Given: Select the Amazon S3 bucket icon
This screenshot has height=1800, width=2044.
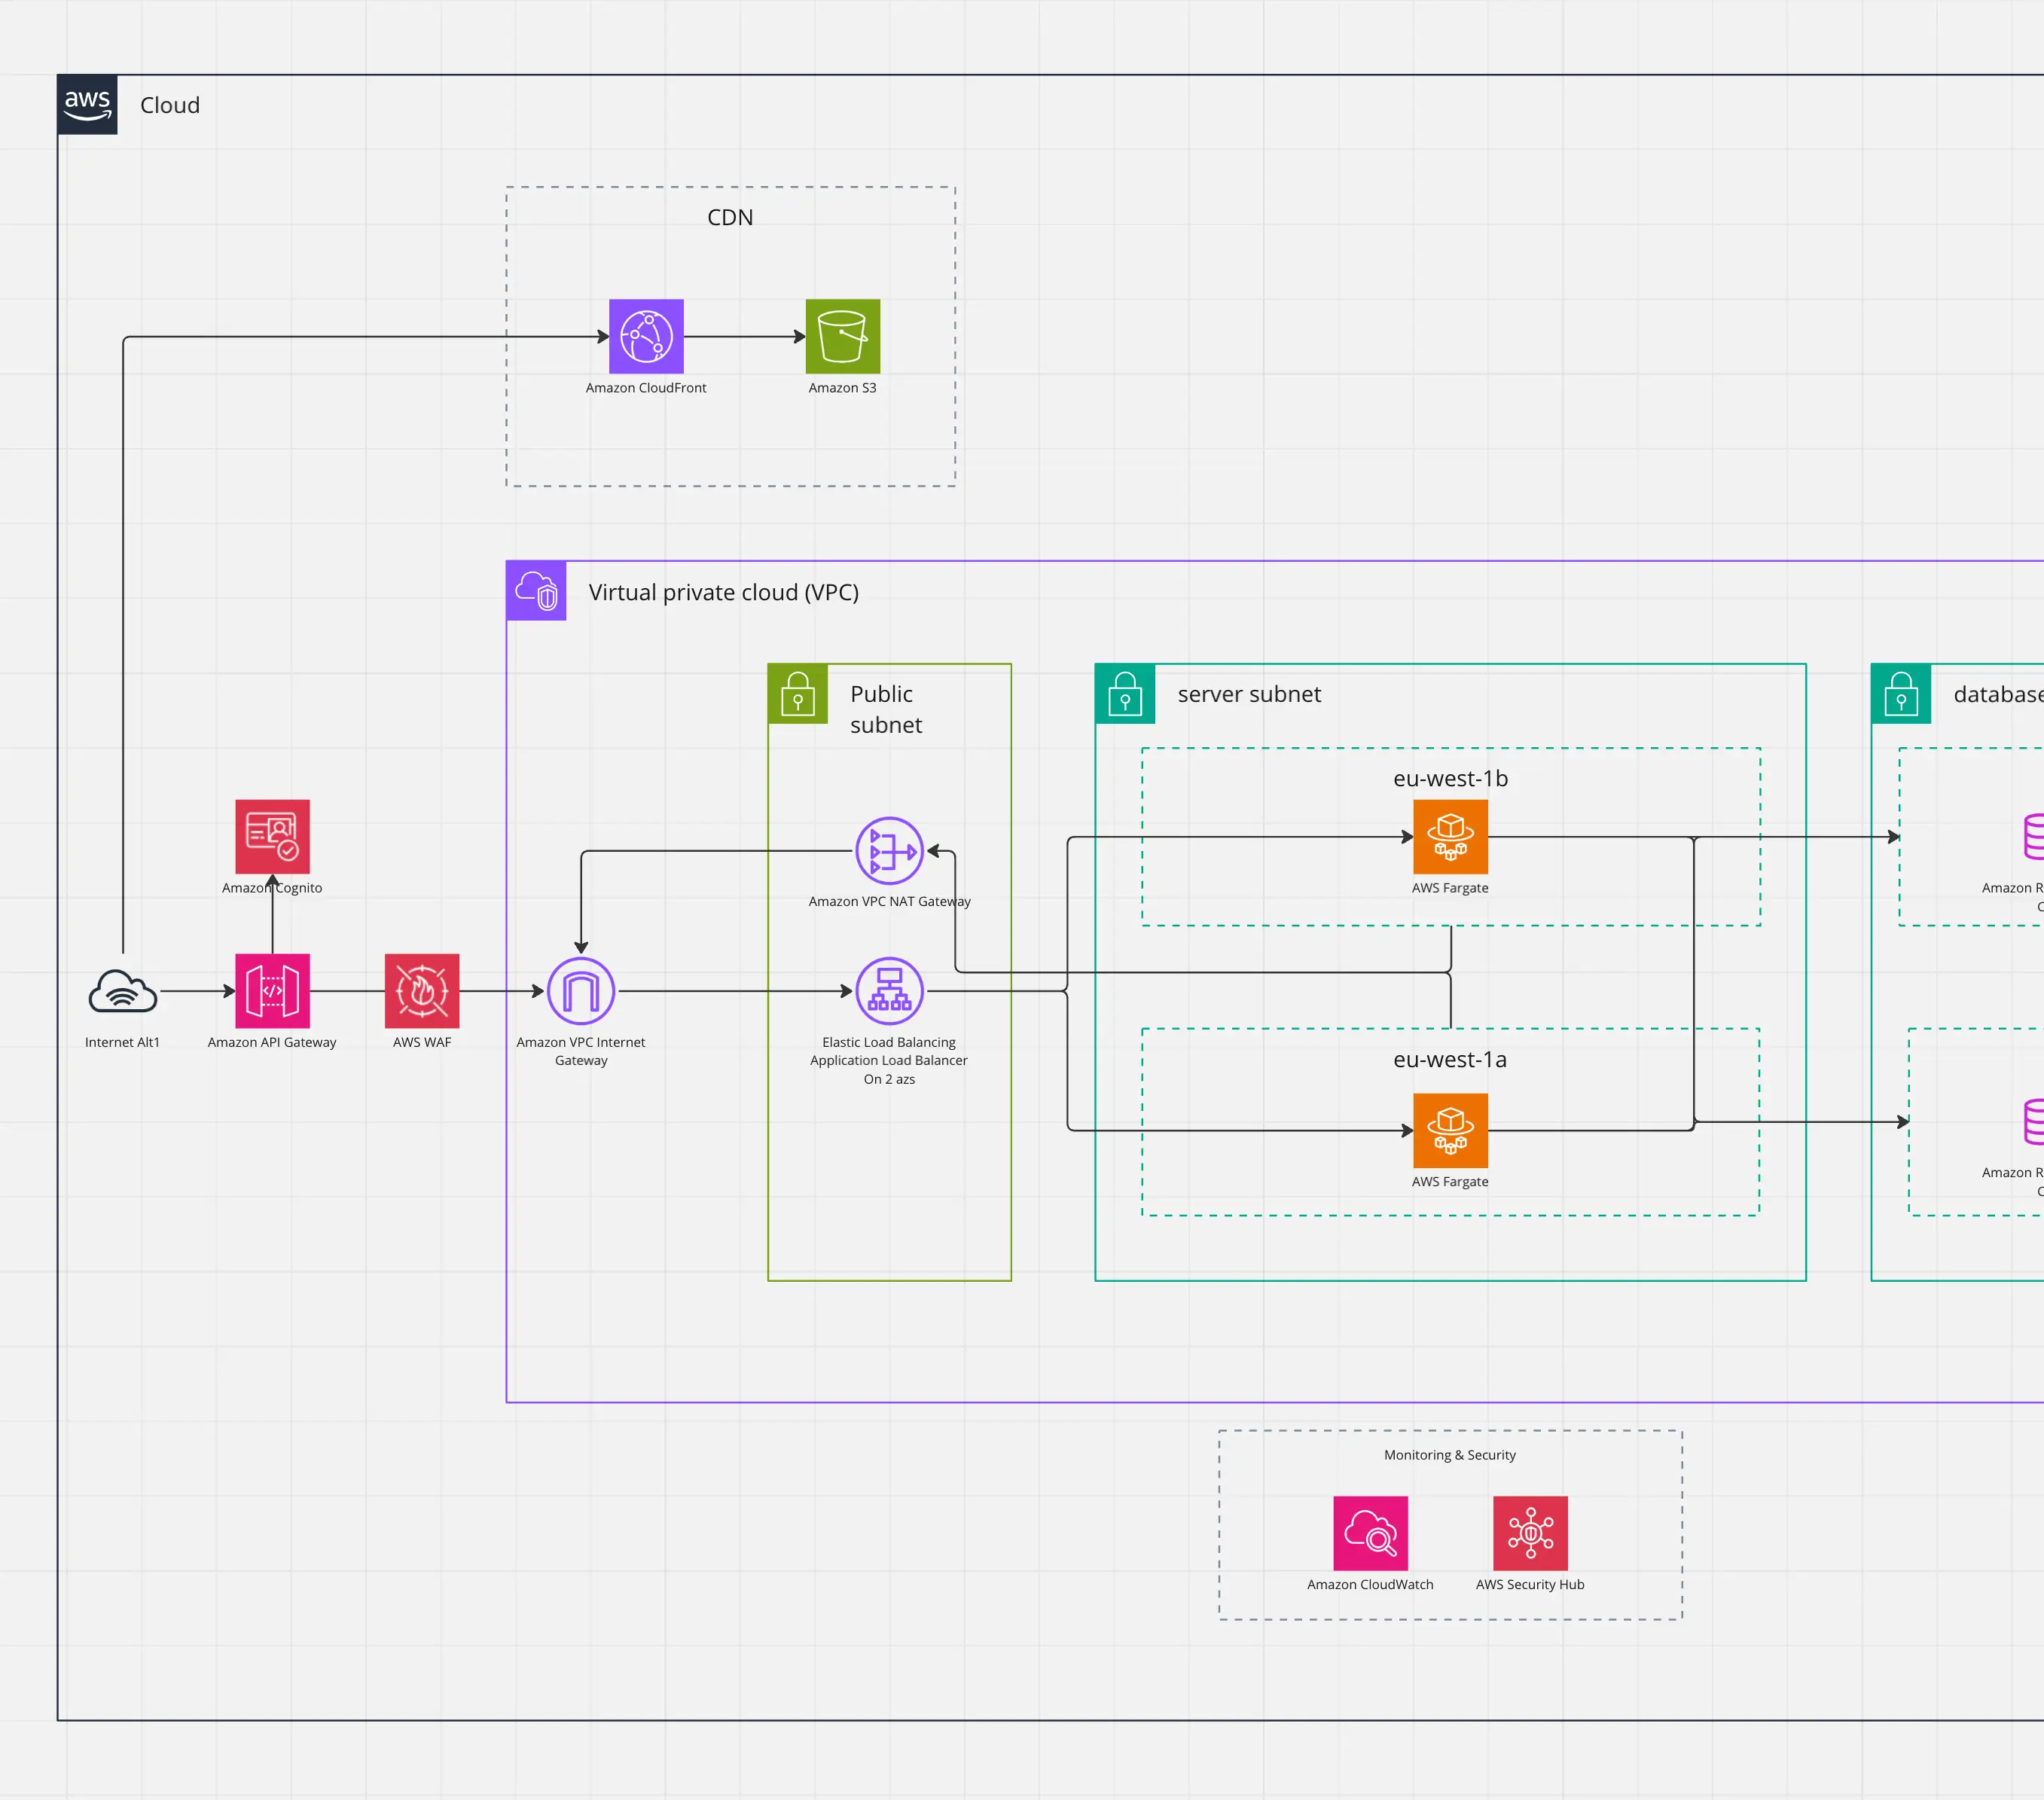Looking at the screenshot, I should [842, 336].
